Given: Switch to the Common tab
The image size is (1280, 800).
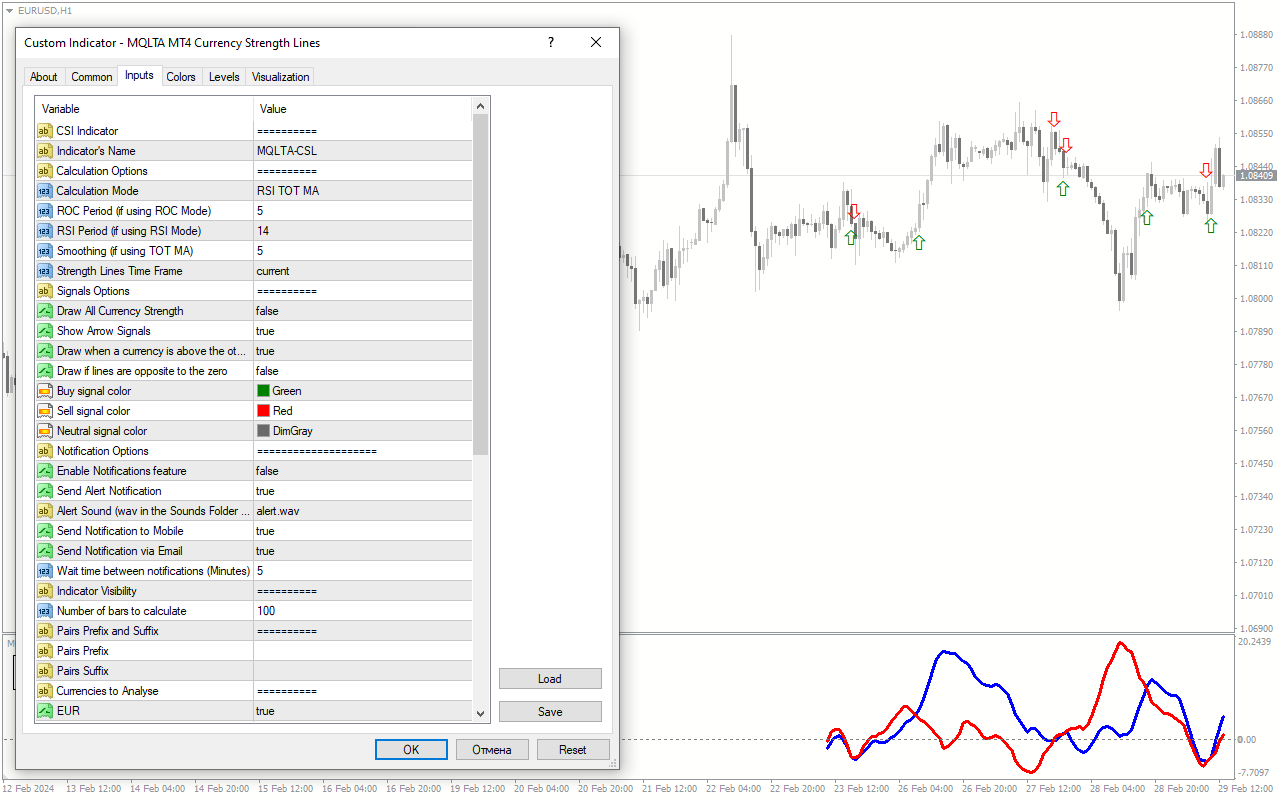Looking at the screenshot, I should 92,77.
